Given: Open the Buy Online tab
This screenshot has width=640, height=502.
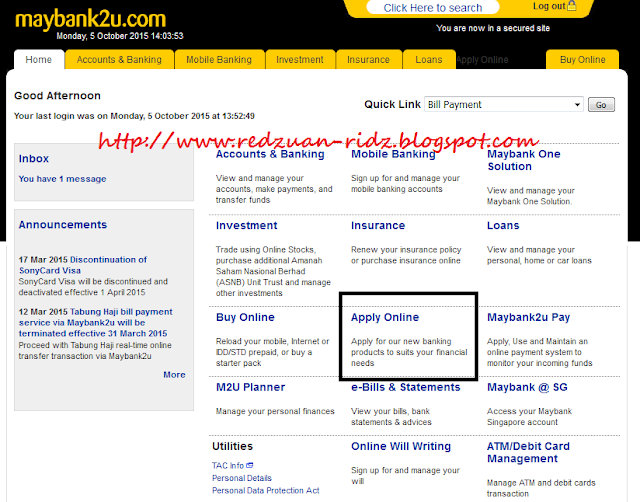Looking at the screenshot, I should [582, 60].
